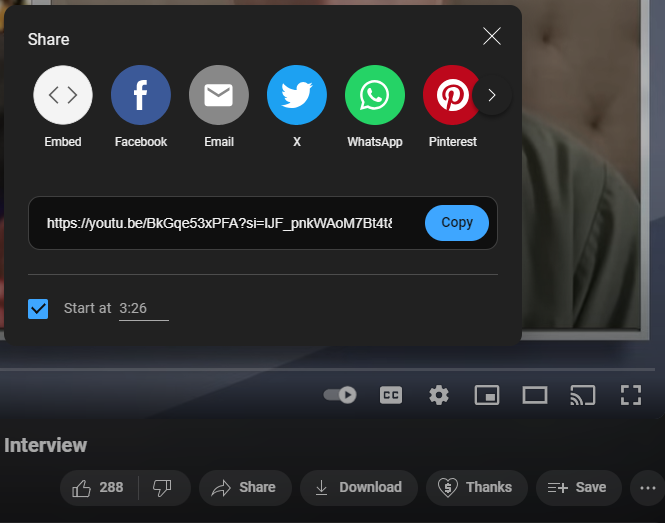
Task: Enter full screen mode
Action: coord(630,395)
